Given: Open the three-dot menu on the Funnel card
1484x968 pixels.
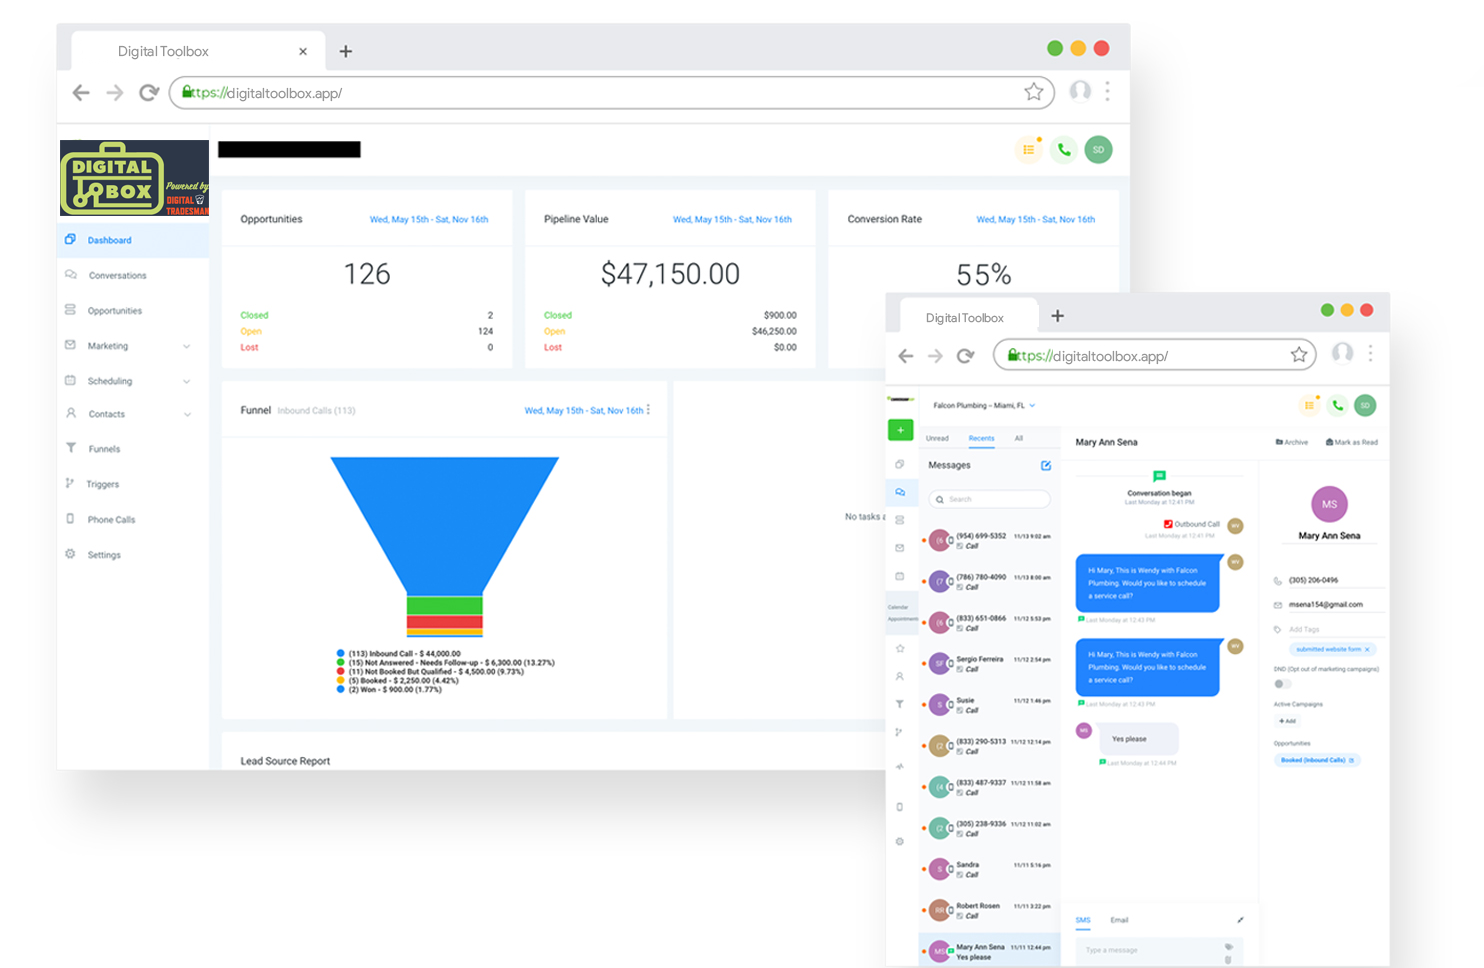Looking at the screenshot, I should tap(649, 410).
